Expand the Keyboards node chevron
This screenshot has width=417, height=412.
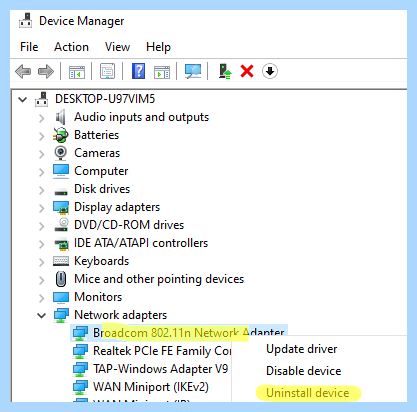(41, 262)
